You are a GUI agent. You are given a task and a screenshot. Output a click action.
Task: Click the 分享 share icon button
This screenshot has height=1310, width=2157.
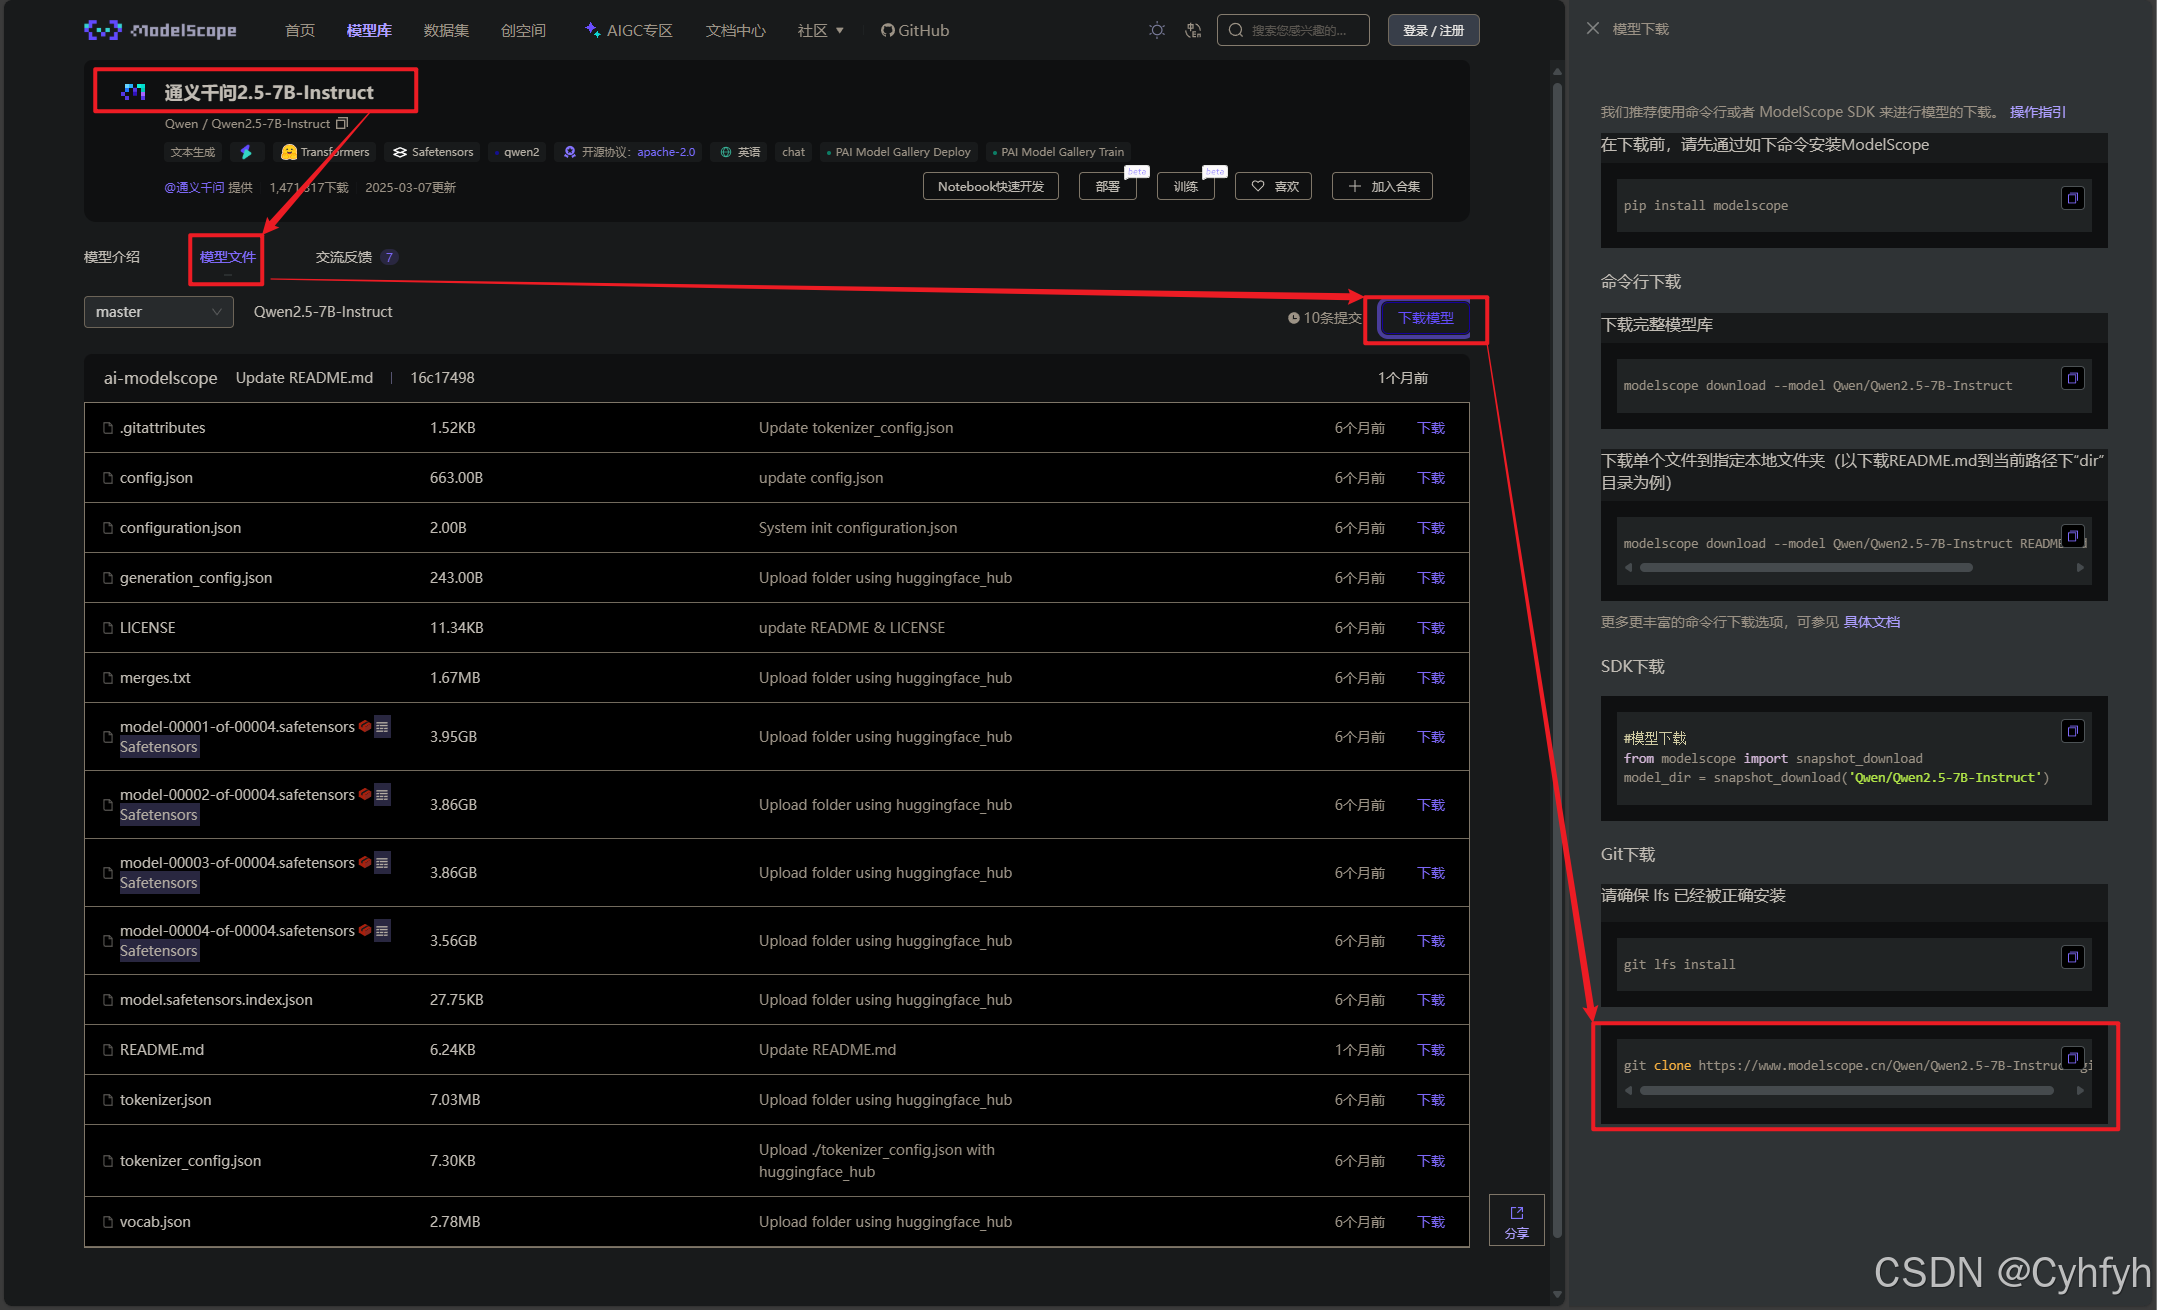1517,1220
